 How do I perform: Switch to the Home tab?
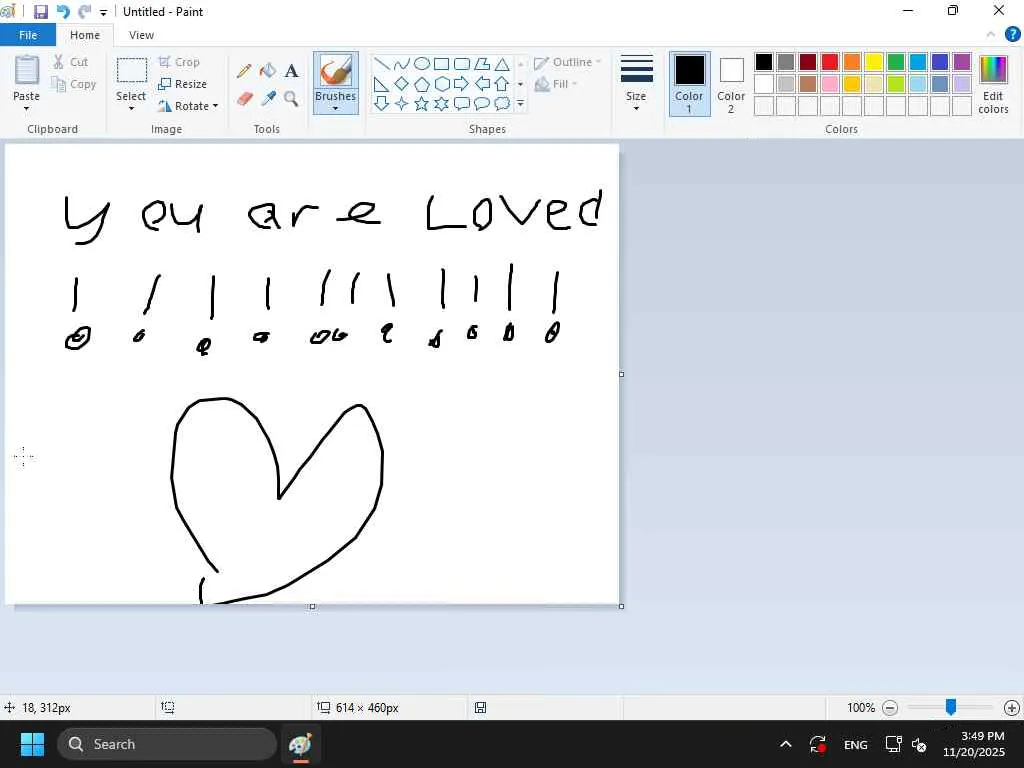click(x=85, y=35)
